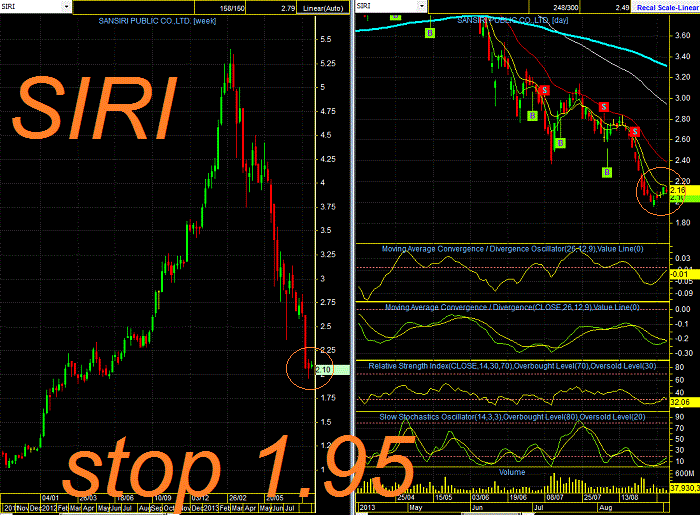Click the SANSIRI PUBLIC CO.,LTD. [week] chart title

point(157,21)
